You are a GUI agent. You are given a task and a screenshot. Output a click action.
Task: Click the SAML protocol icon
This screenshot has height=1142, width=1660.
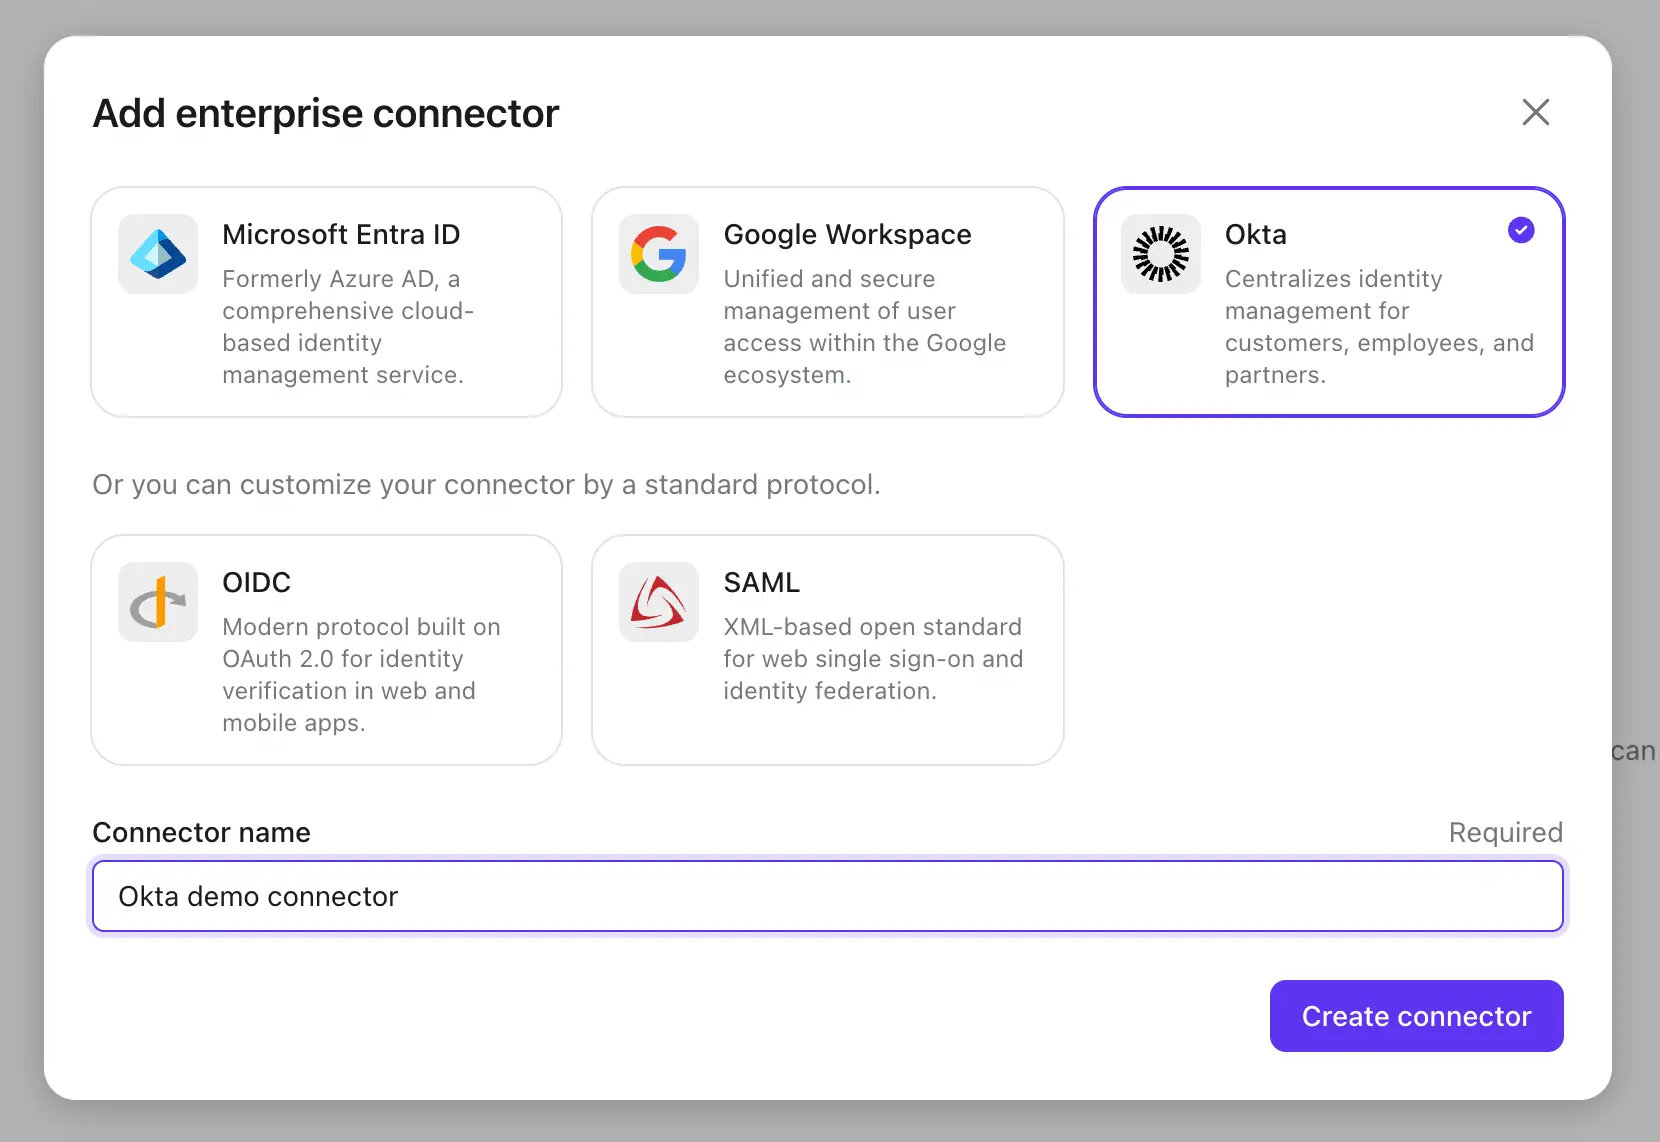click(x=658, y=602)
